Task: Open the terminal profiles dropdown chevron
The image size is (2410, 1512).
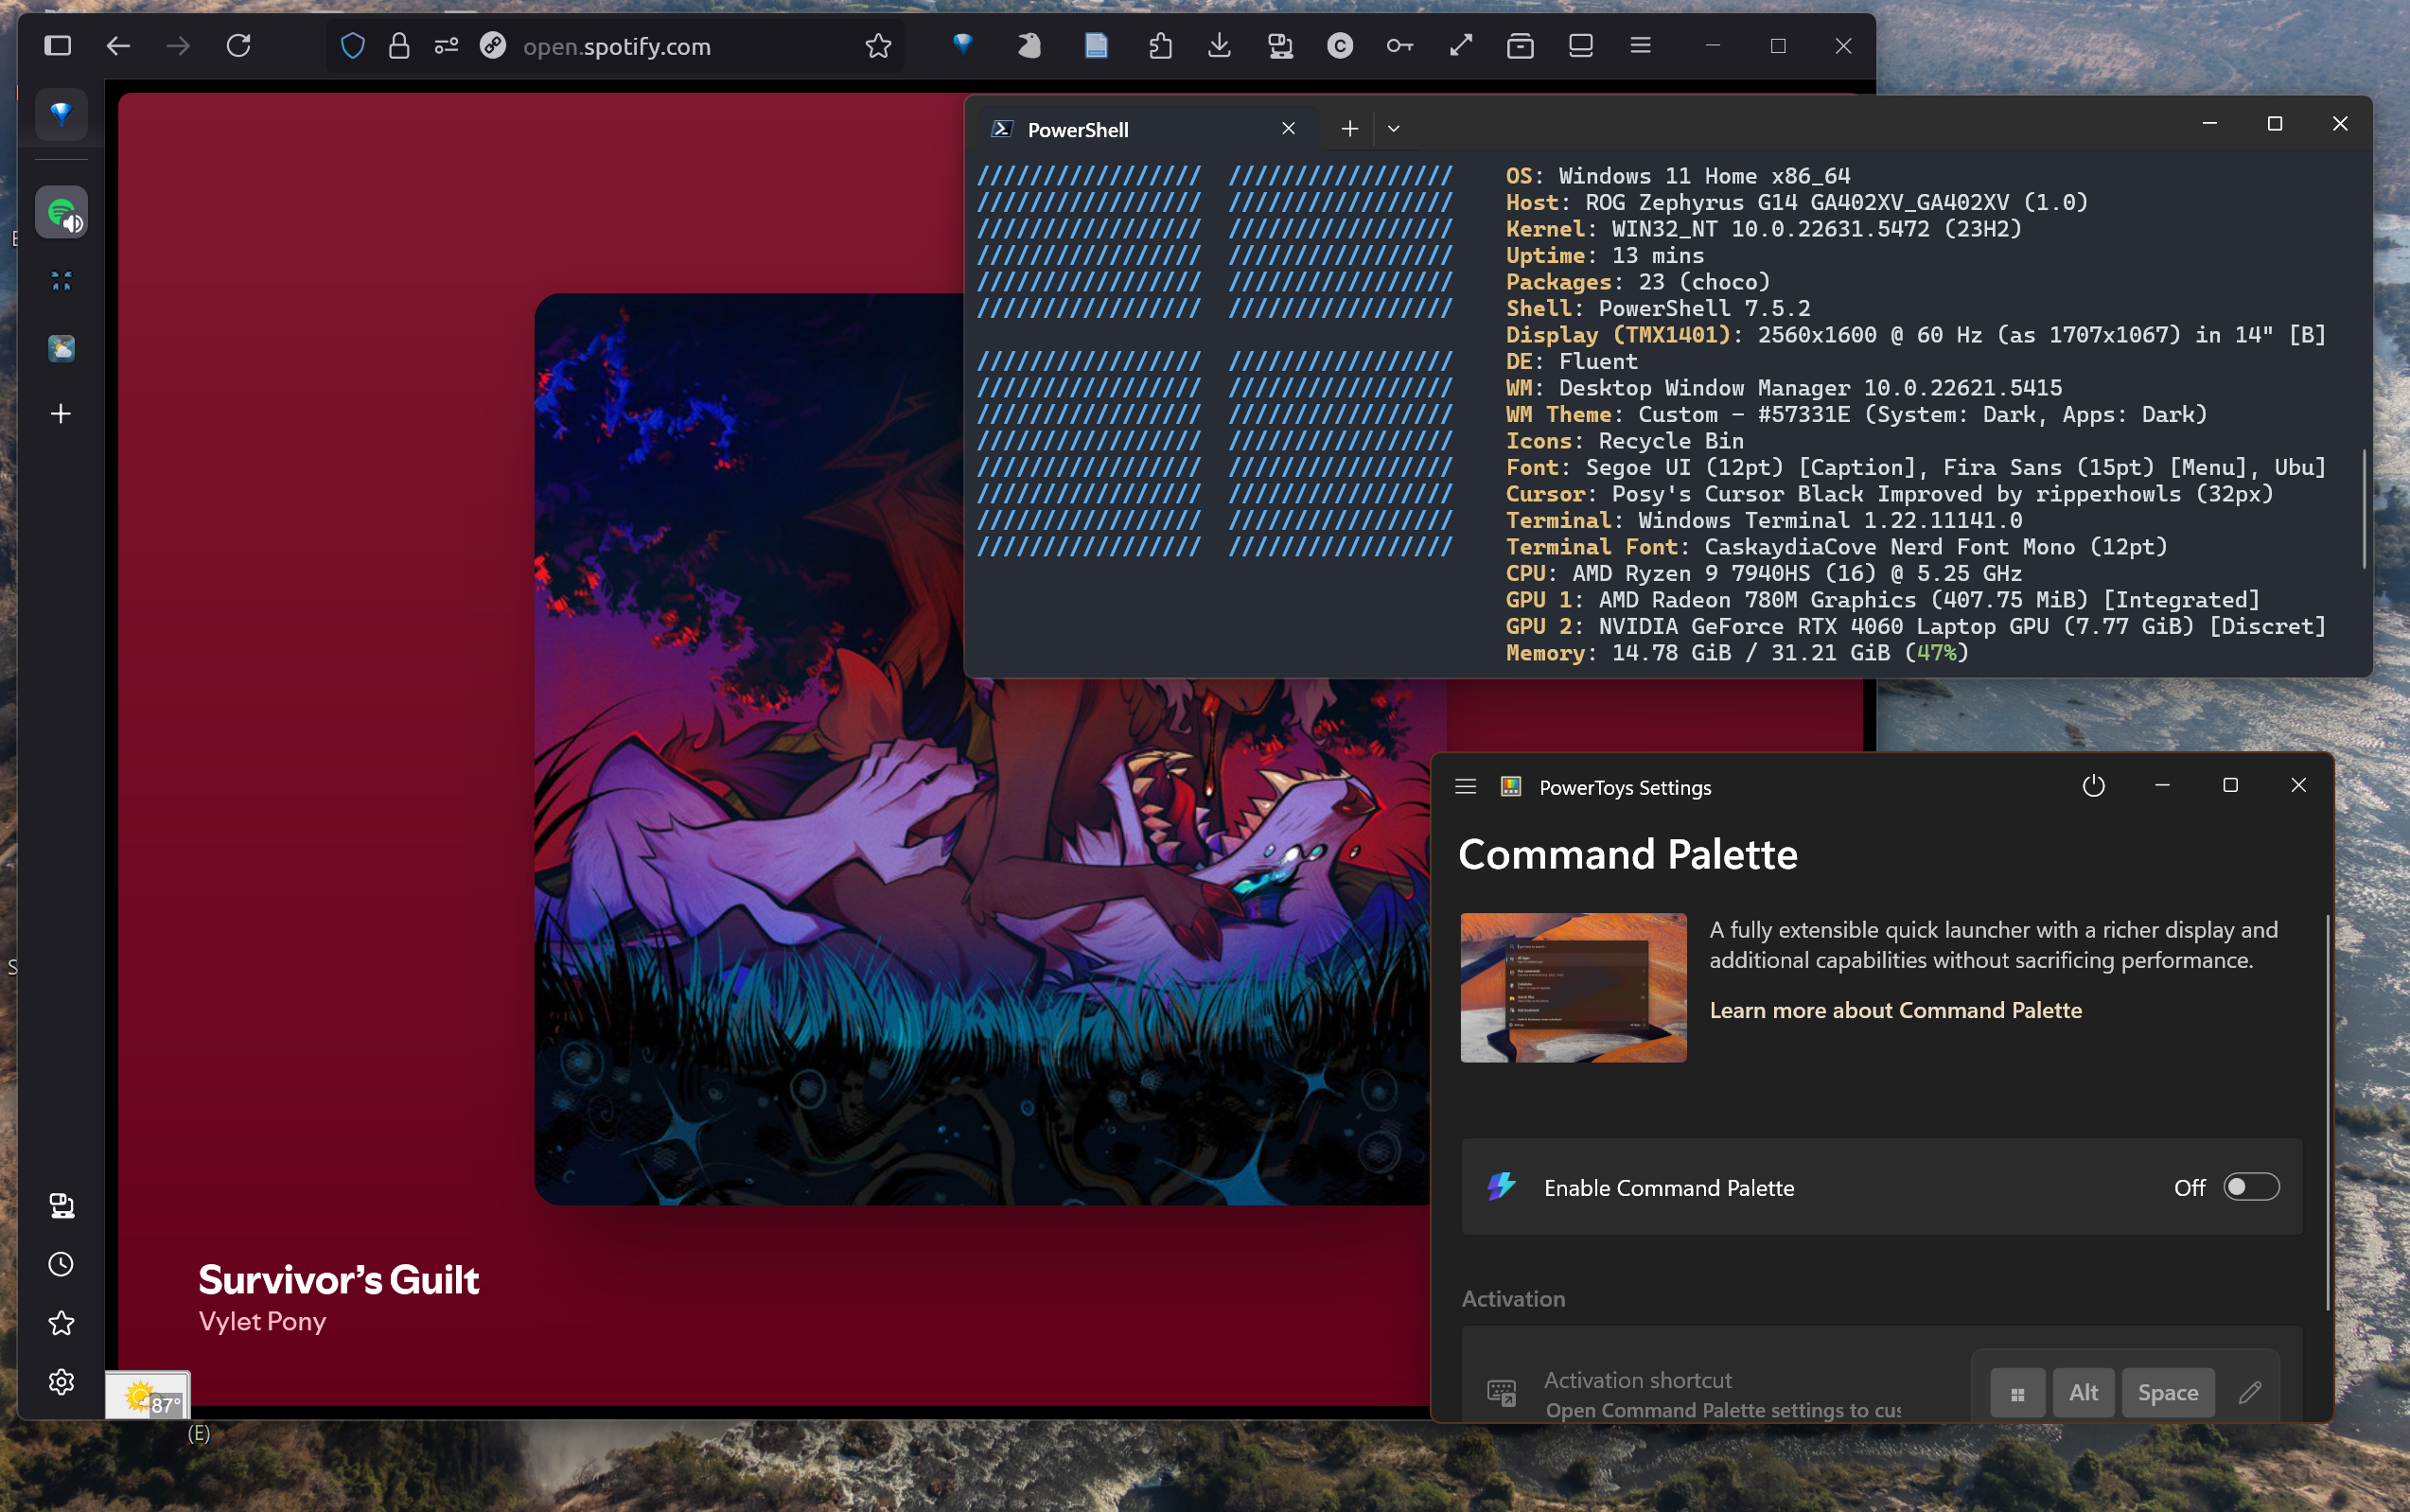Action: (x=1393, y=129)
